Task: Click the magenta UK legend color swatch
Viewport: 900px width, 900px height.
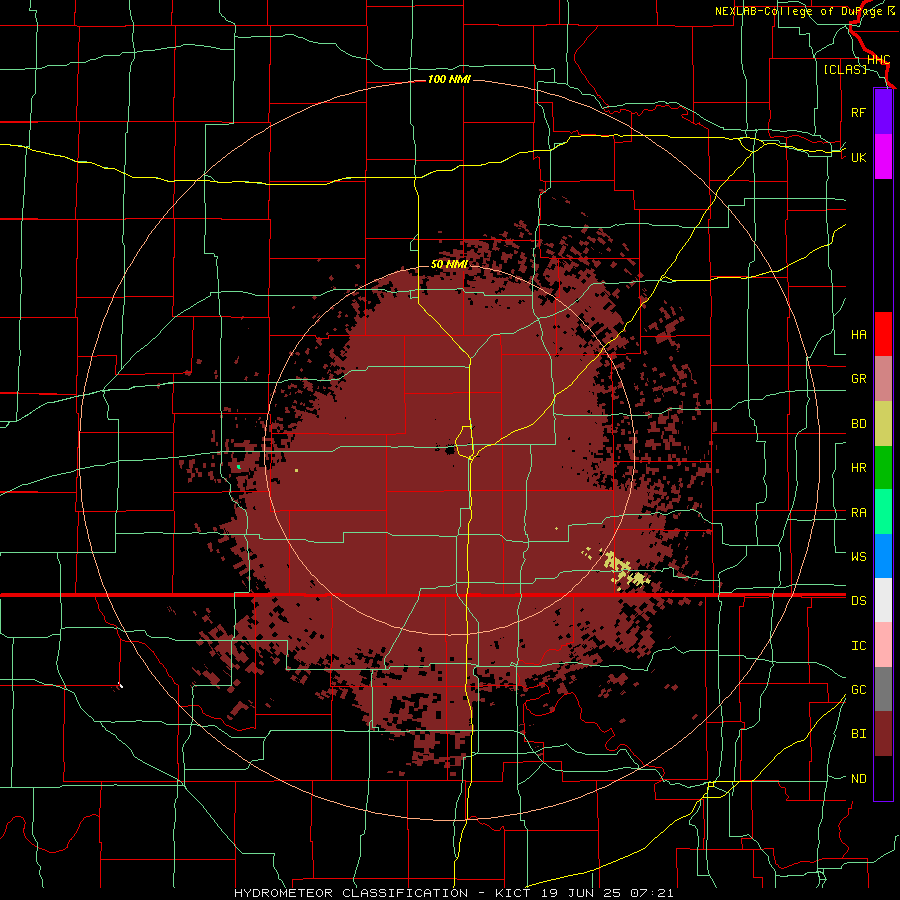Action: [x=883, y=157]
